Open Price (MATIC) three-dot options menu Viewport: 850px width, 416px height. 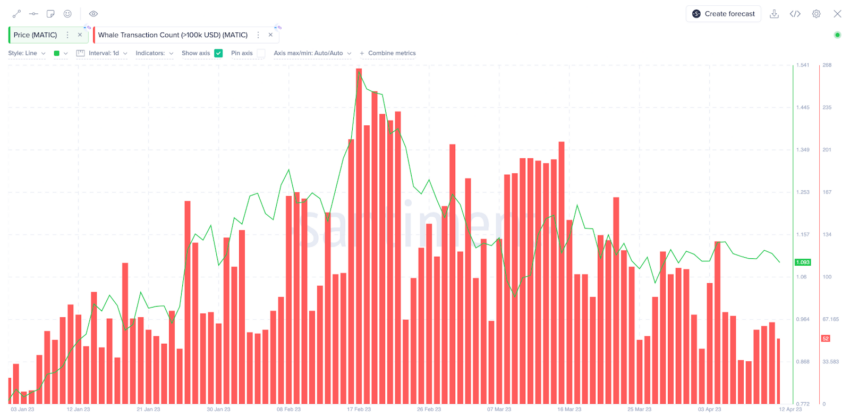pyautogui.click(x=67, y=35)
